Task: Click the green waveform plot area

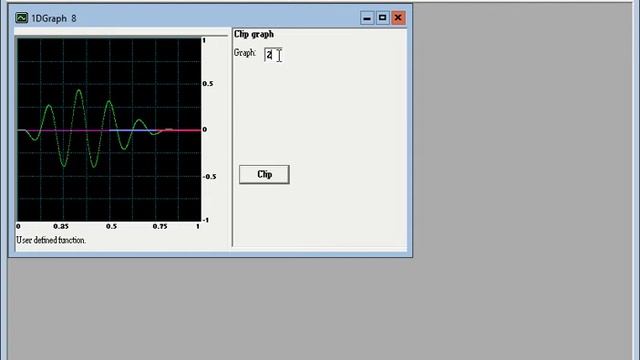Action: click(109, 129)
